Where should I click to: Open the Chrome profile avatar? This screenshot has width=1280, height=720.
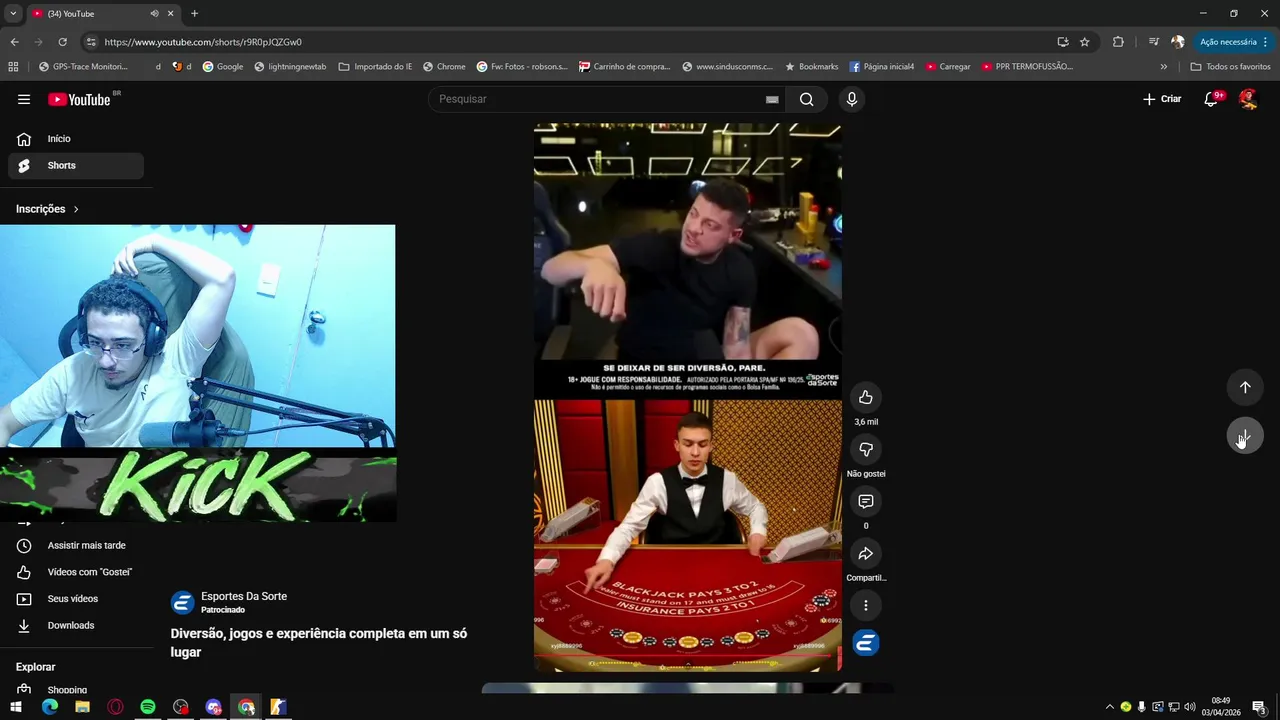click(x=1178, y=42)
